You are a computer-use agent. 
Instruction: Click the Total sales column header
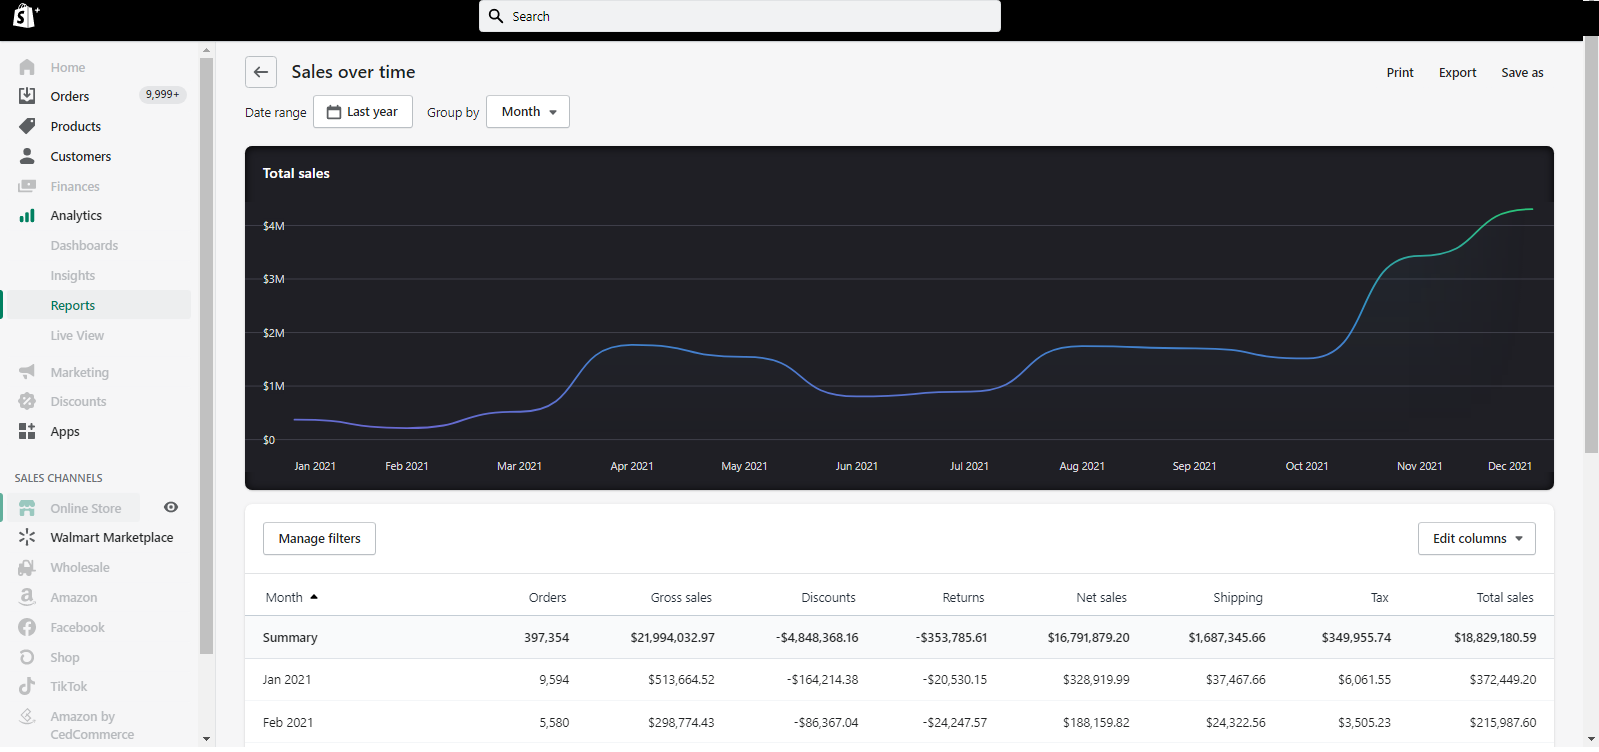tap(1504, 597)
